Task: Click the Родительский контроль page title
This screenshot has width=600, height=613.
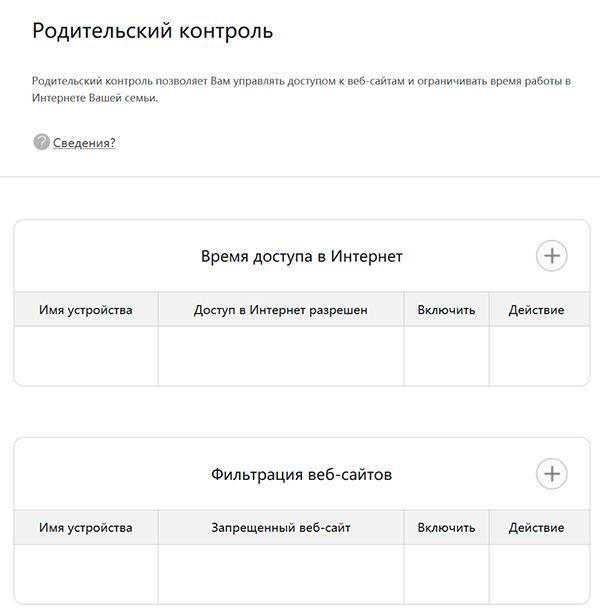Action: coord(152,32)
